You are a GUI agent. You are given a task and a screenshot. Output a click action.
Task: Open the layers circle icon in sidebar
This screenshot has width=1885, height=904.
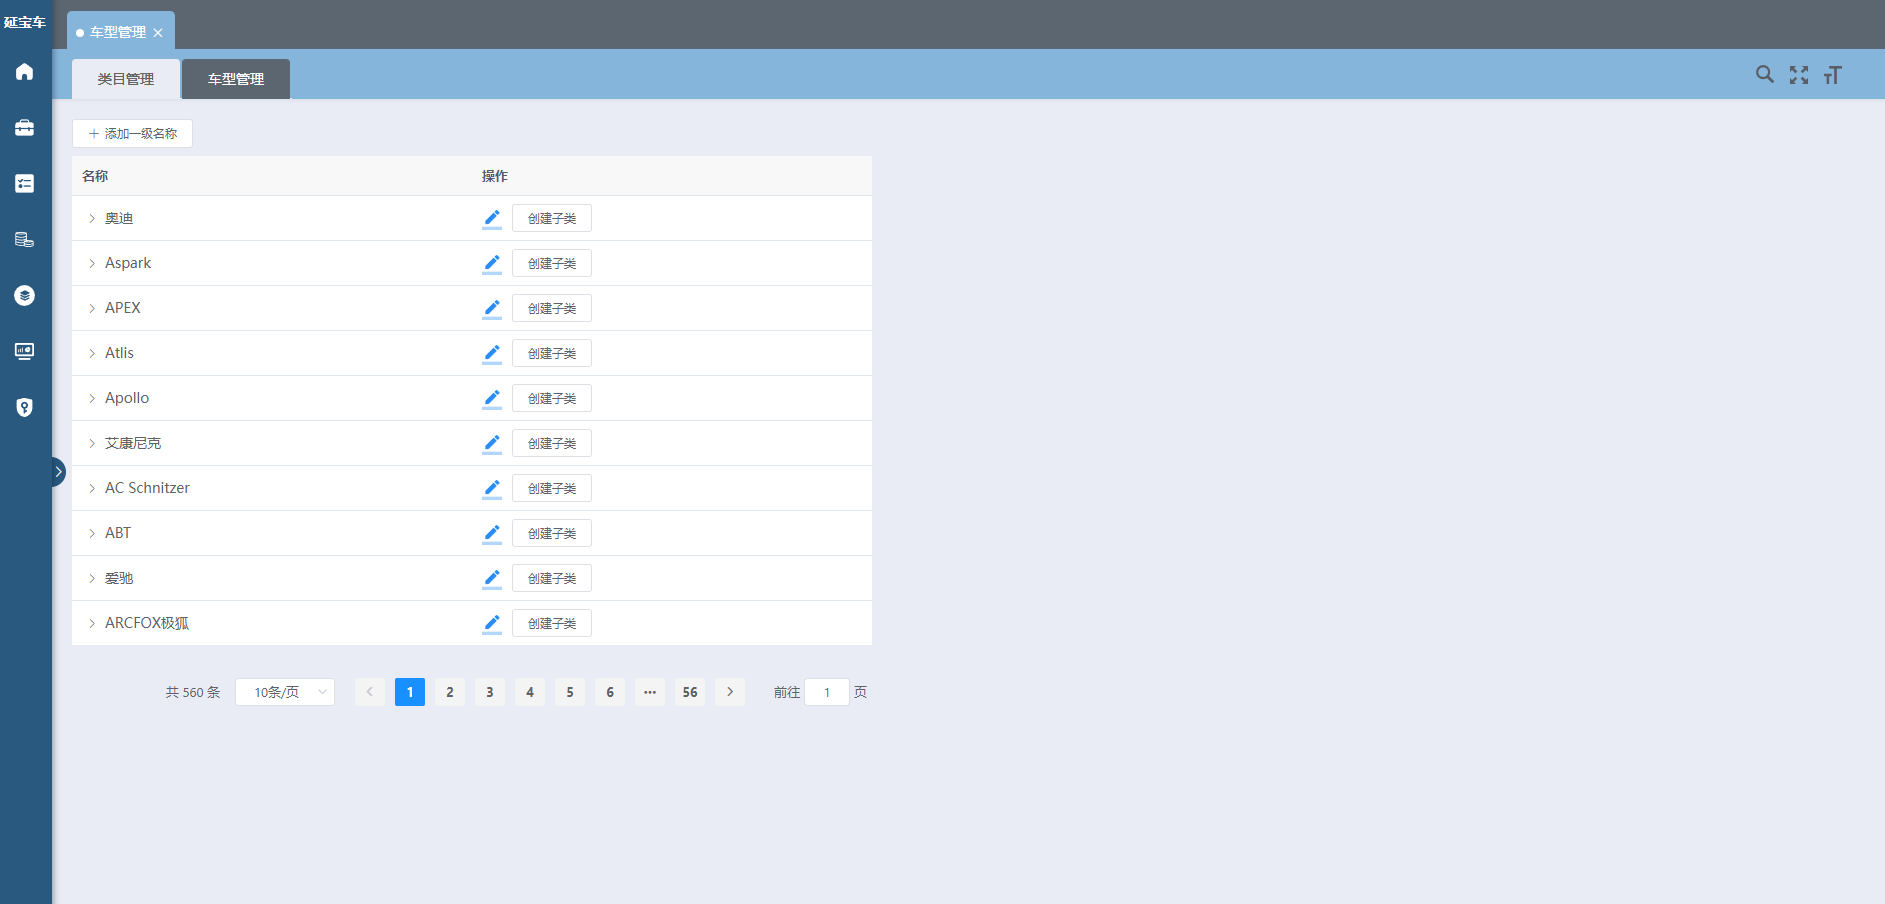click(x=25, y=296)
